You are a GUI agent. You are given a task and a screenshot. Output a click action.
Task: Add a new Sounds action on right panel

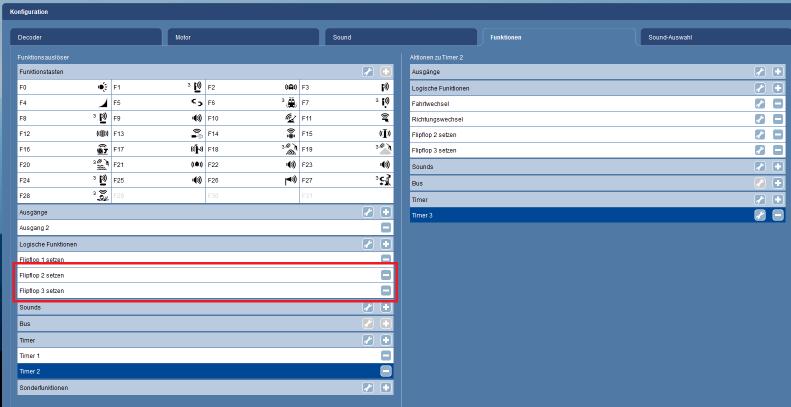(777, 165)
